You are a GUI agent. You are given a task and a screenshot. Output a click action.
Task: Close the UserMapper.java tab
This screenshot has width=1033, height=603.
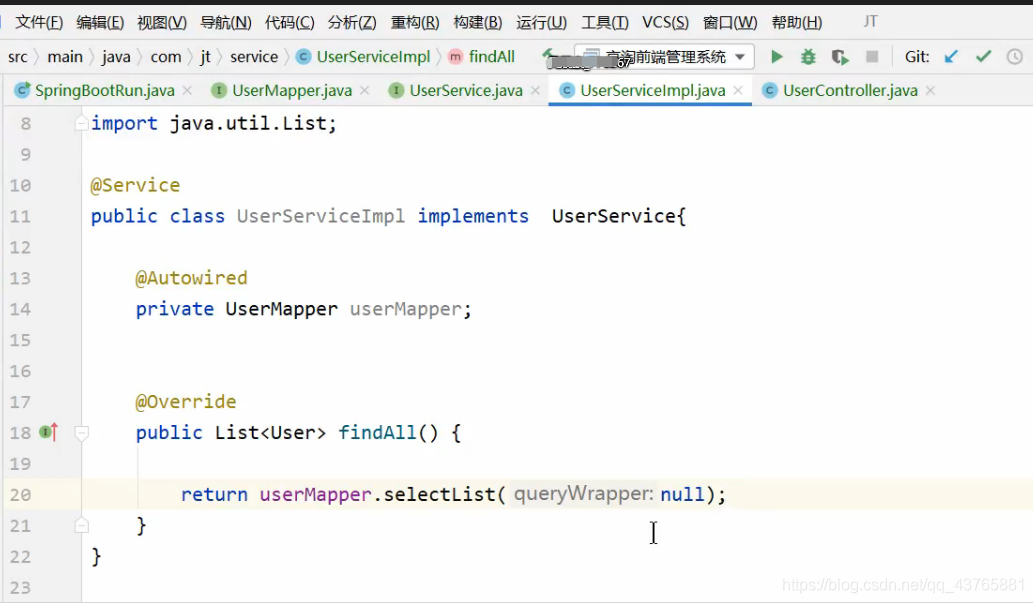coord(364,90)
